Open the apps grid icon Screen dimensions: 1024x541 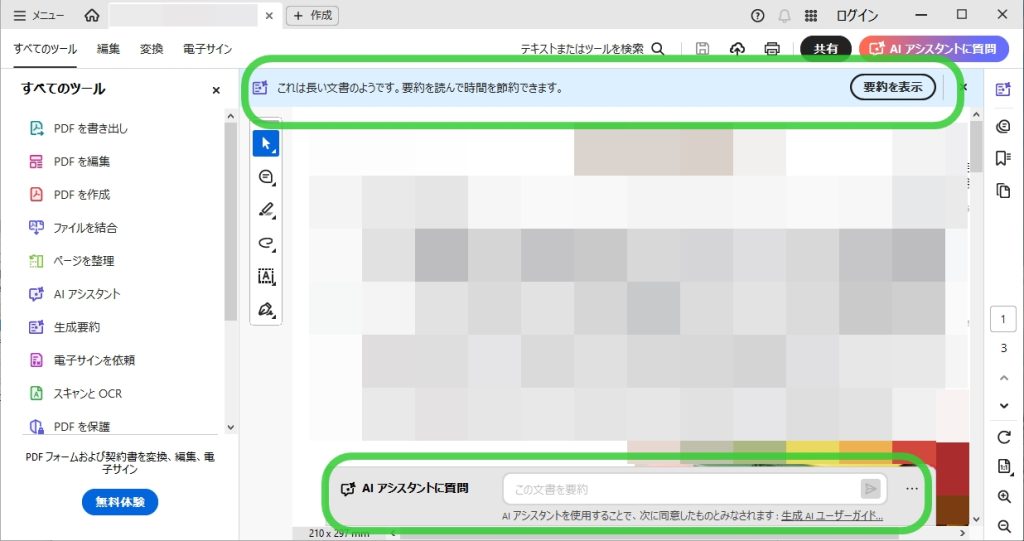[811, 16]
